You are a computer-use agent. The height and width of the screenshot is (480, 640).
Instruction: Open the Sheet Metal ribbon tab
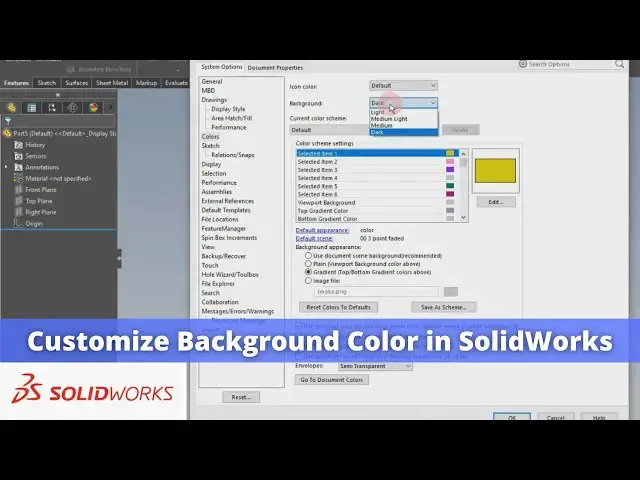tap(112, 83)
